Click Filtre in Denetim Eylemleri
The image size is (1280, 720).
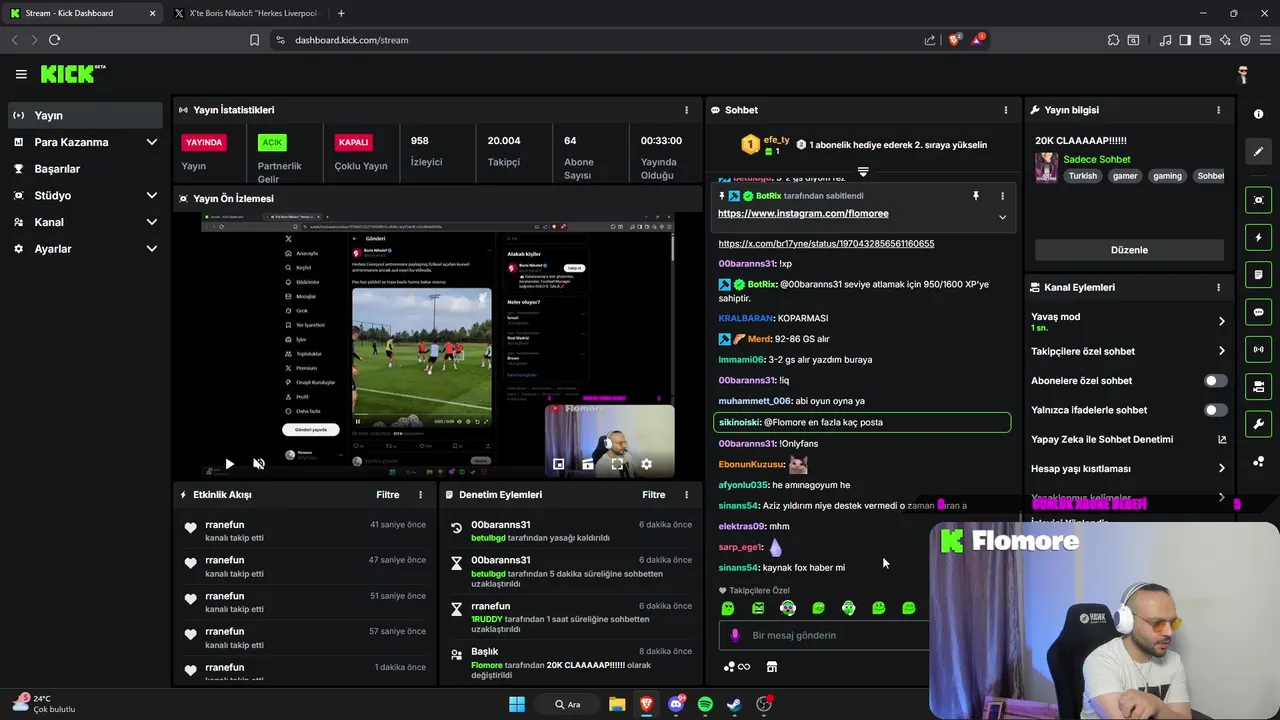click(654, 495)
